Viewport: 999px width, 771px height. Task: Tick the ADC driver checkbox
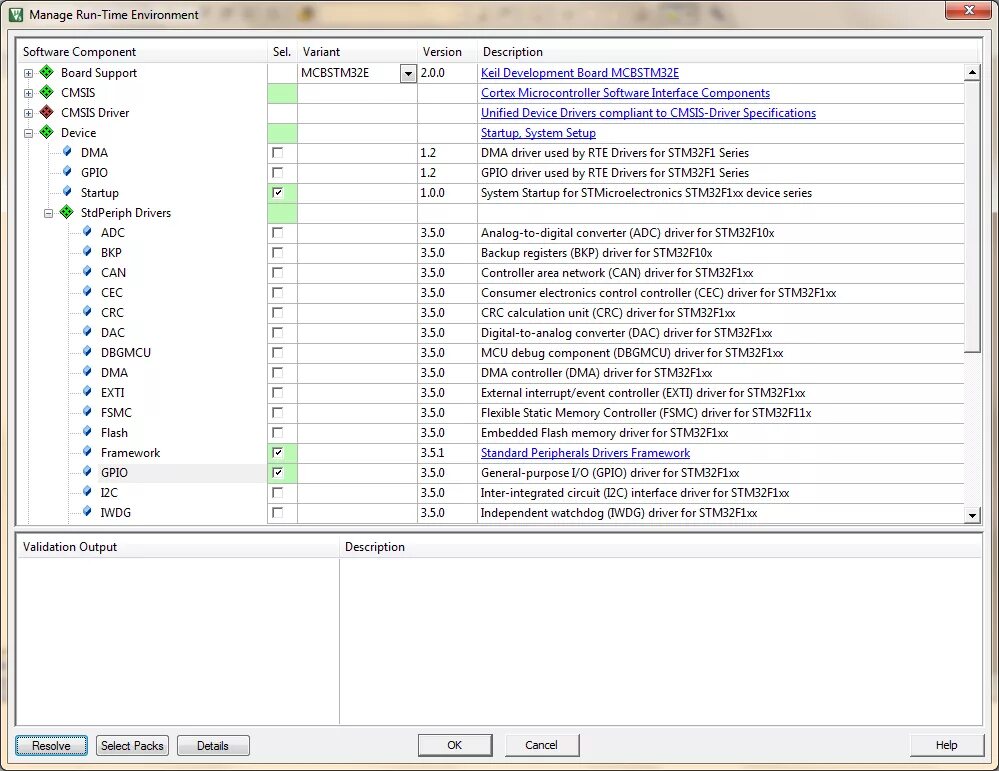[x=277, y=233]
